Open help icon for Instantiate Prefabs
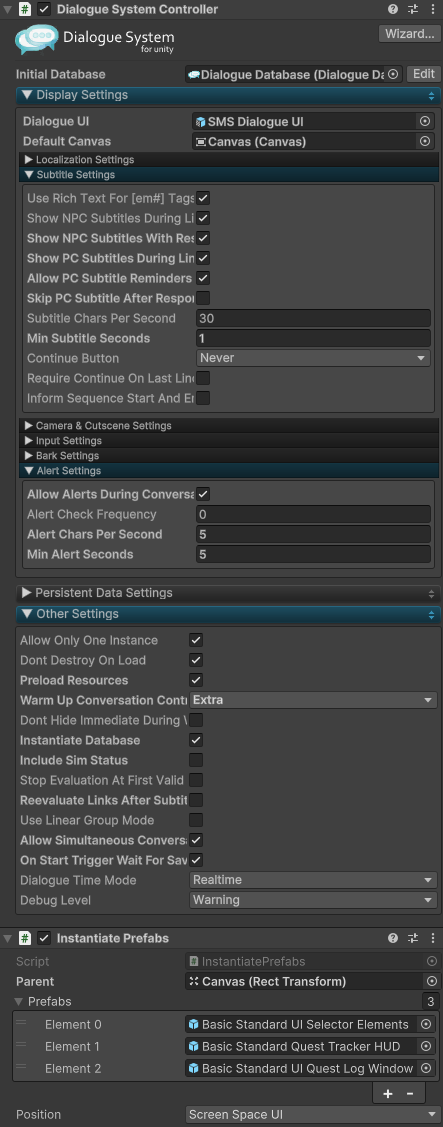This screenshot has width=443, height=1127. tap(393, 938)
